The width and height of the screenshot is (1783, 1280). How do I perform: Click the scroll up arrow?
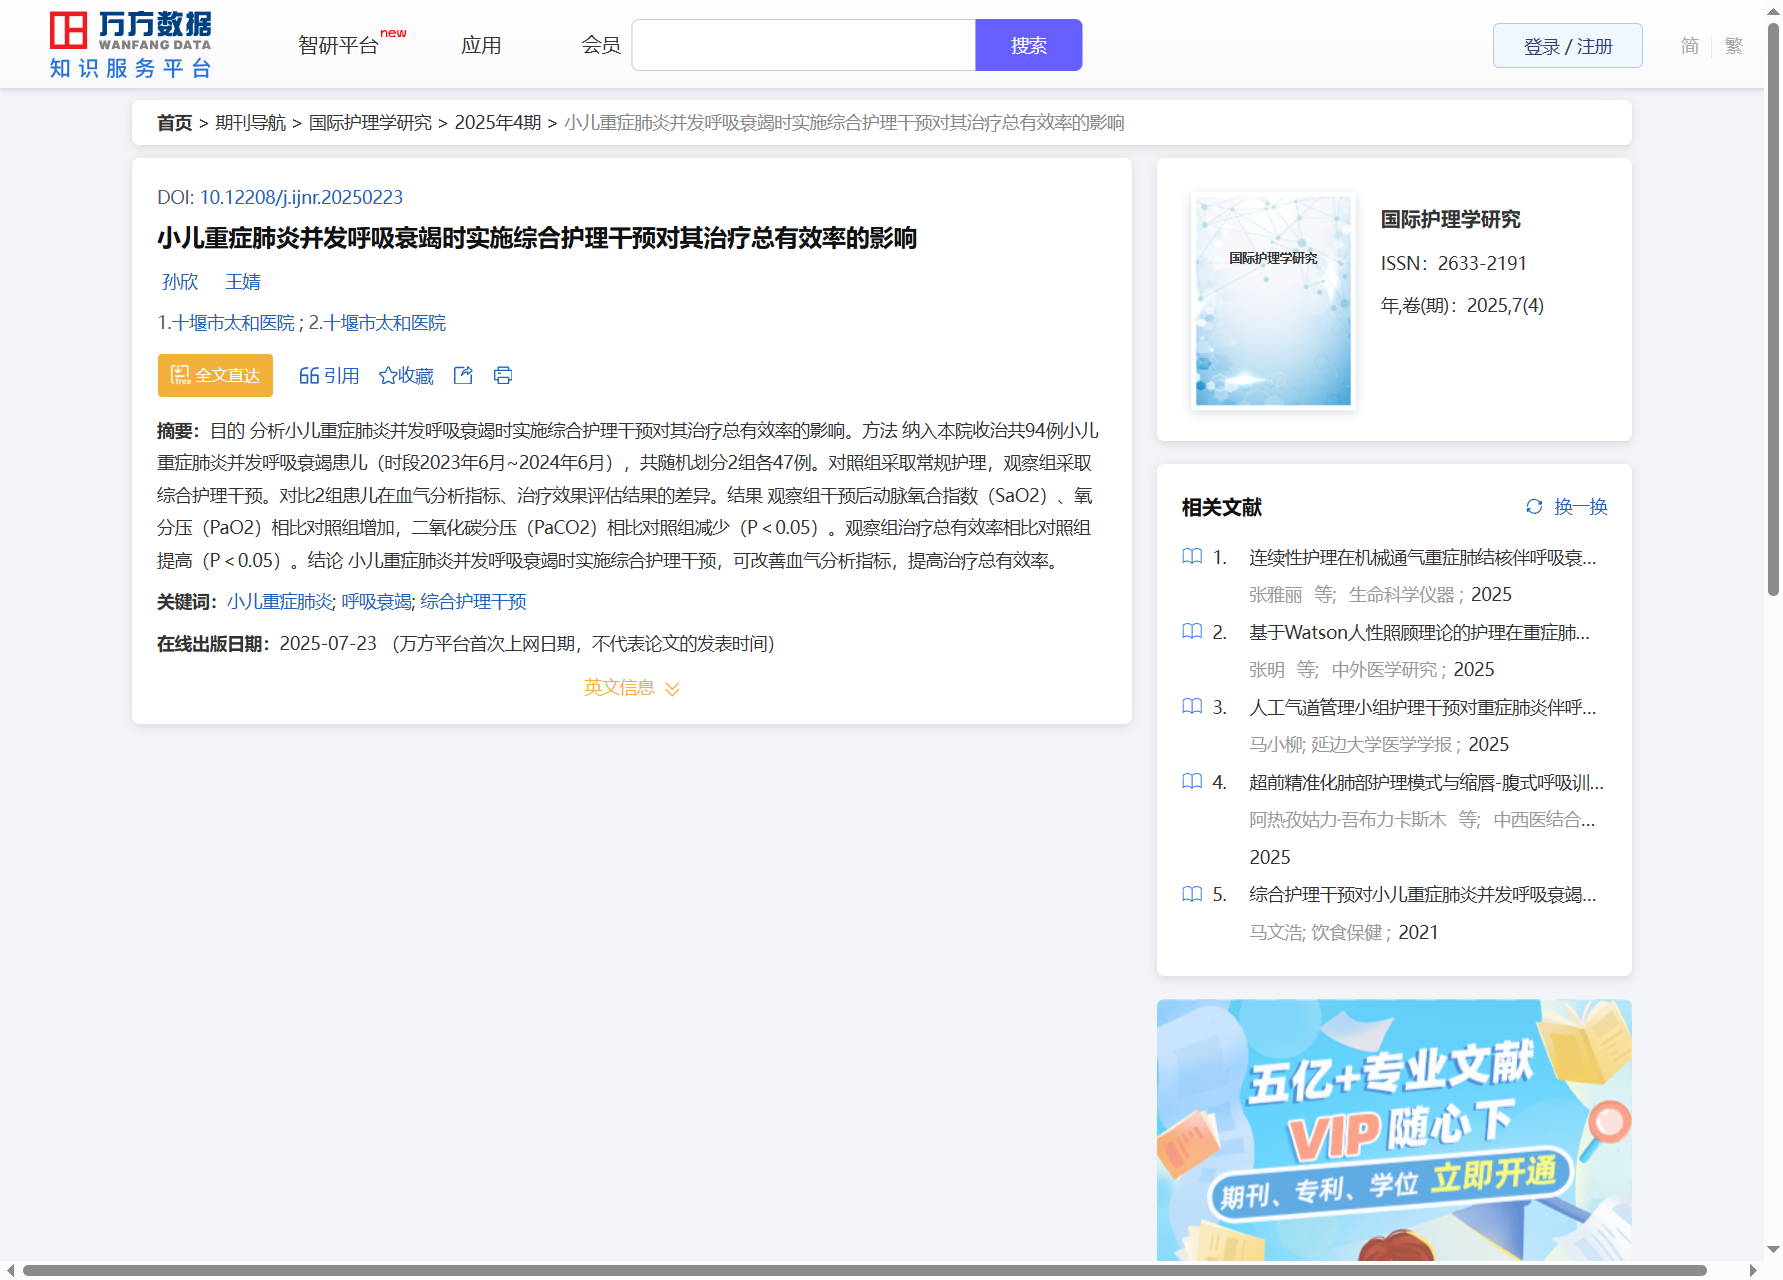coord(1773,10)
